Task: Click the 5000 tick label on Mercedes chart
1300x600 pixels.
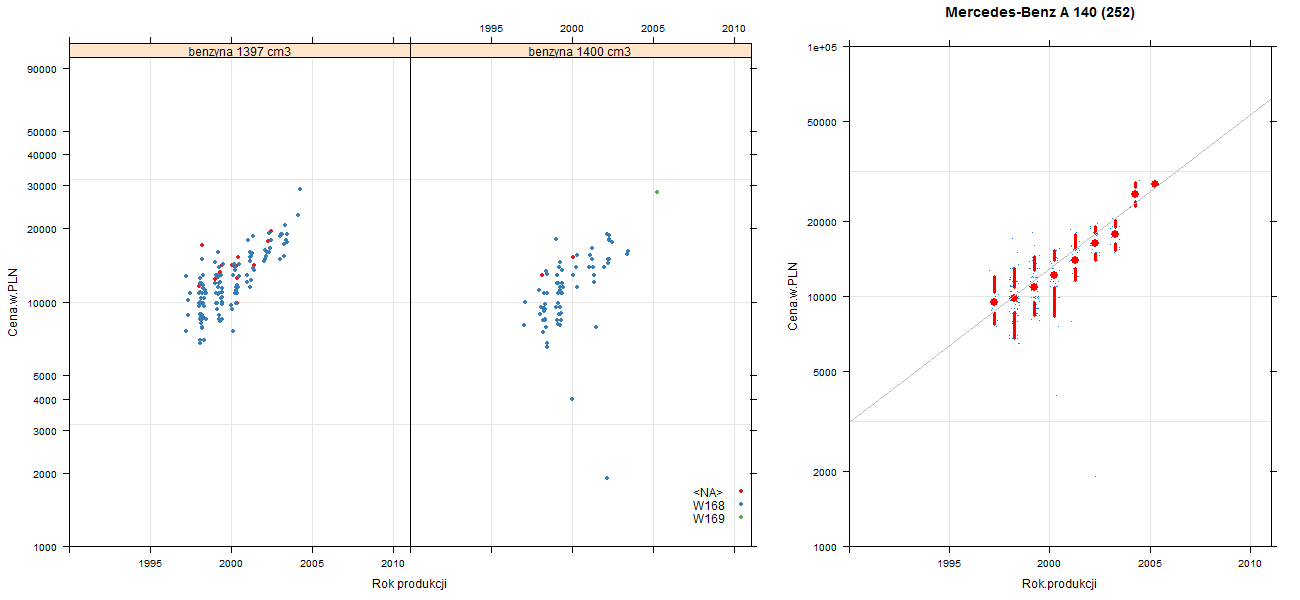Action: pyautogui.click(x=825, y=372)
